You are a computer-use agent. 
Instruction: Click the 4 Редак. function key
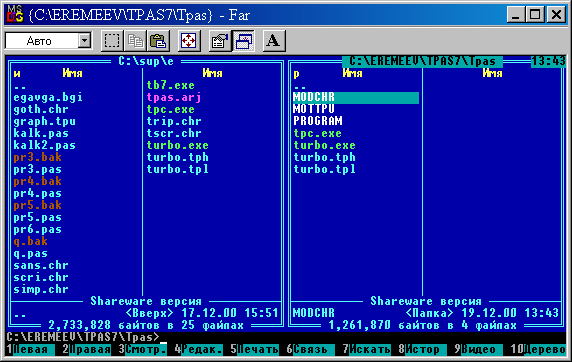[199, 350]
